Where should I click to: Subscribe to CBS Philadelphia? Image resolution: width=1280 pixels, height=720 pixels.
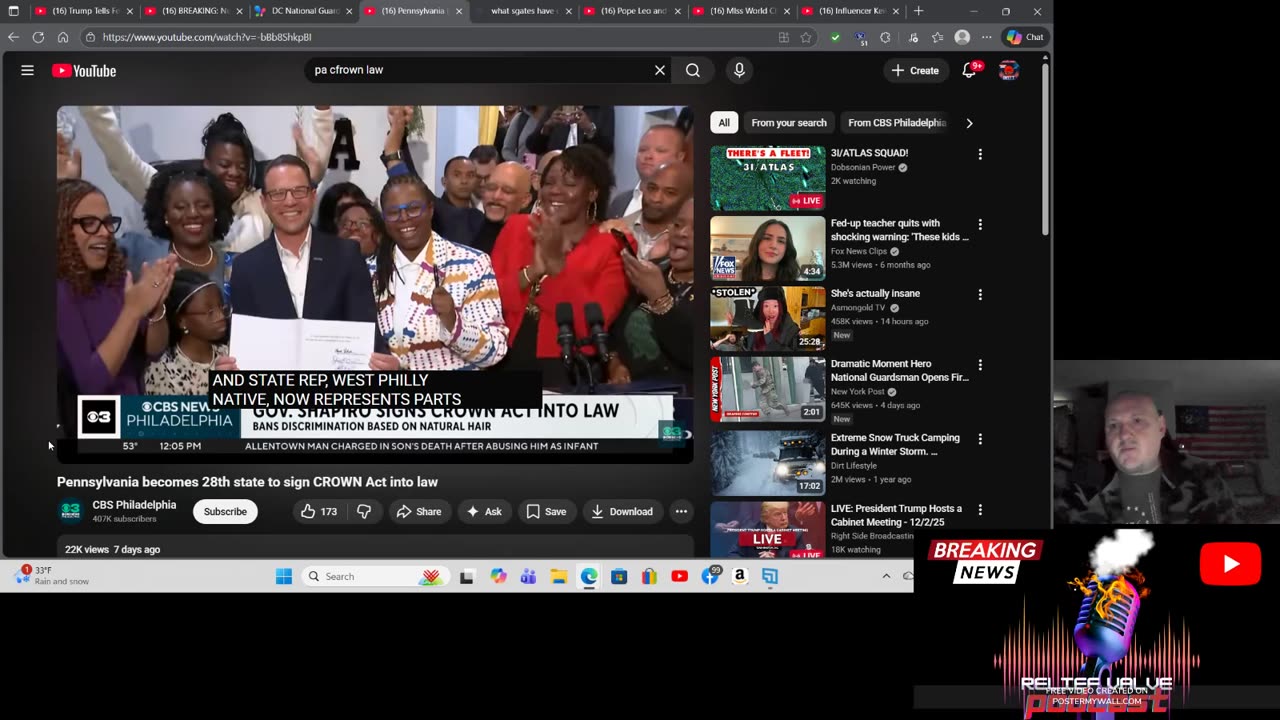[225, 511]
